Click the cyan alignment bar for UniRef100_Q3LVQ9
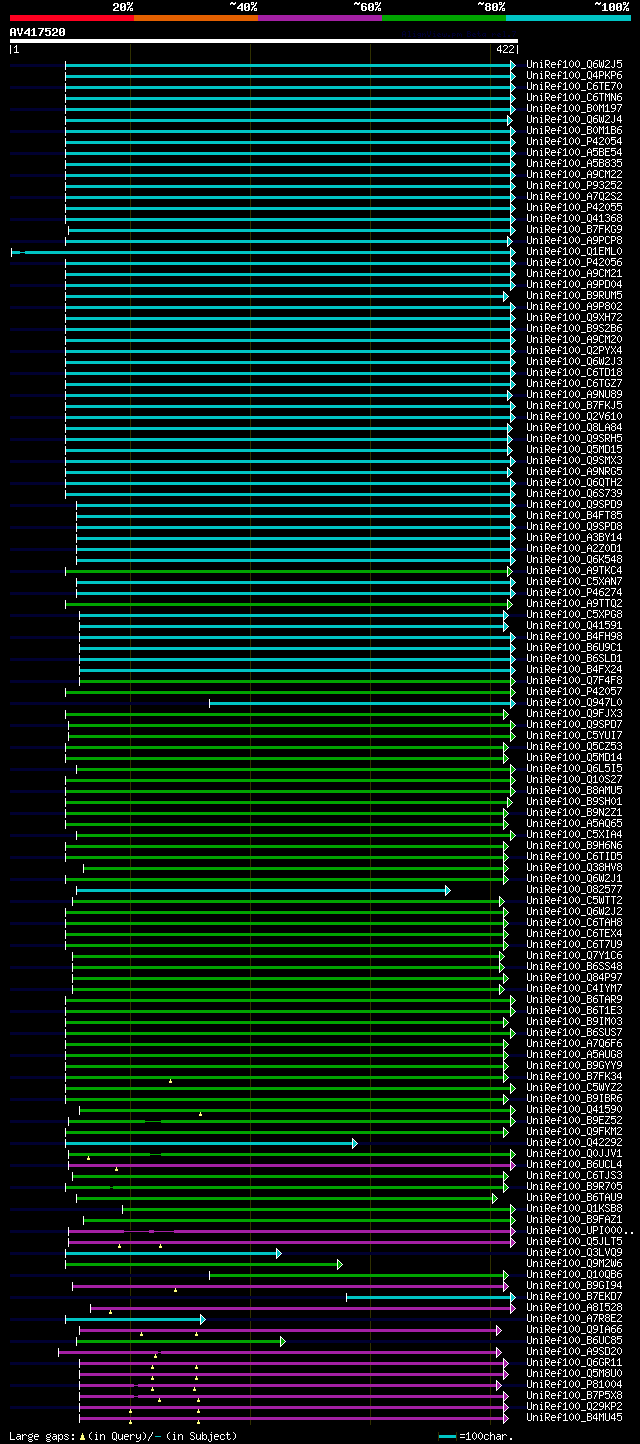The image size is (640, 1444). 174,1253
